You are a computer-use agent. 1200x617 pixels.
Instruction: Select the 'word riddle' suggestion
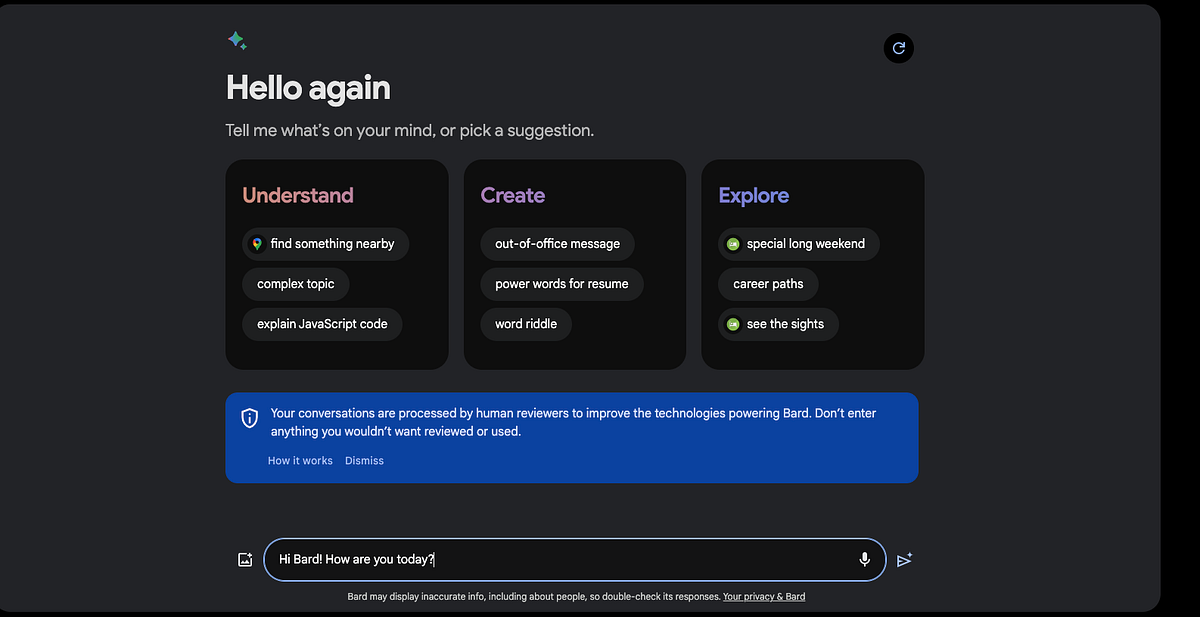(526, 324)
